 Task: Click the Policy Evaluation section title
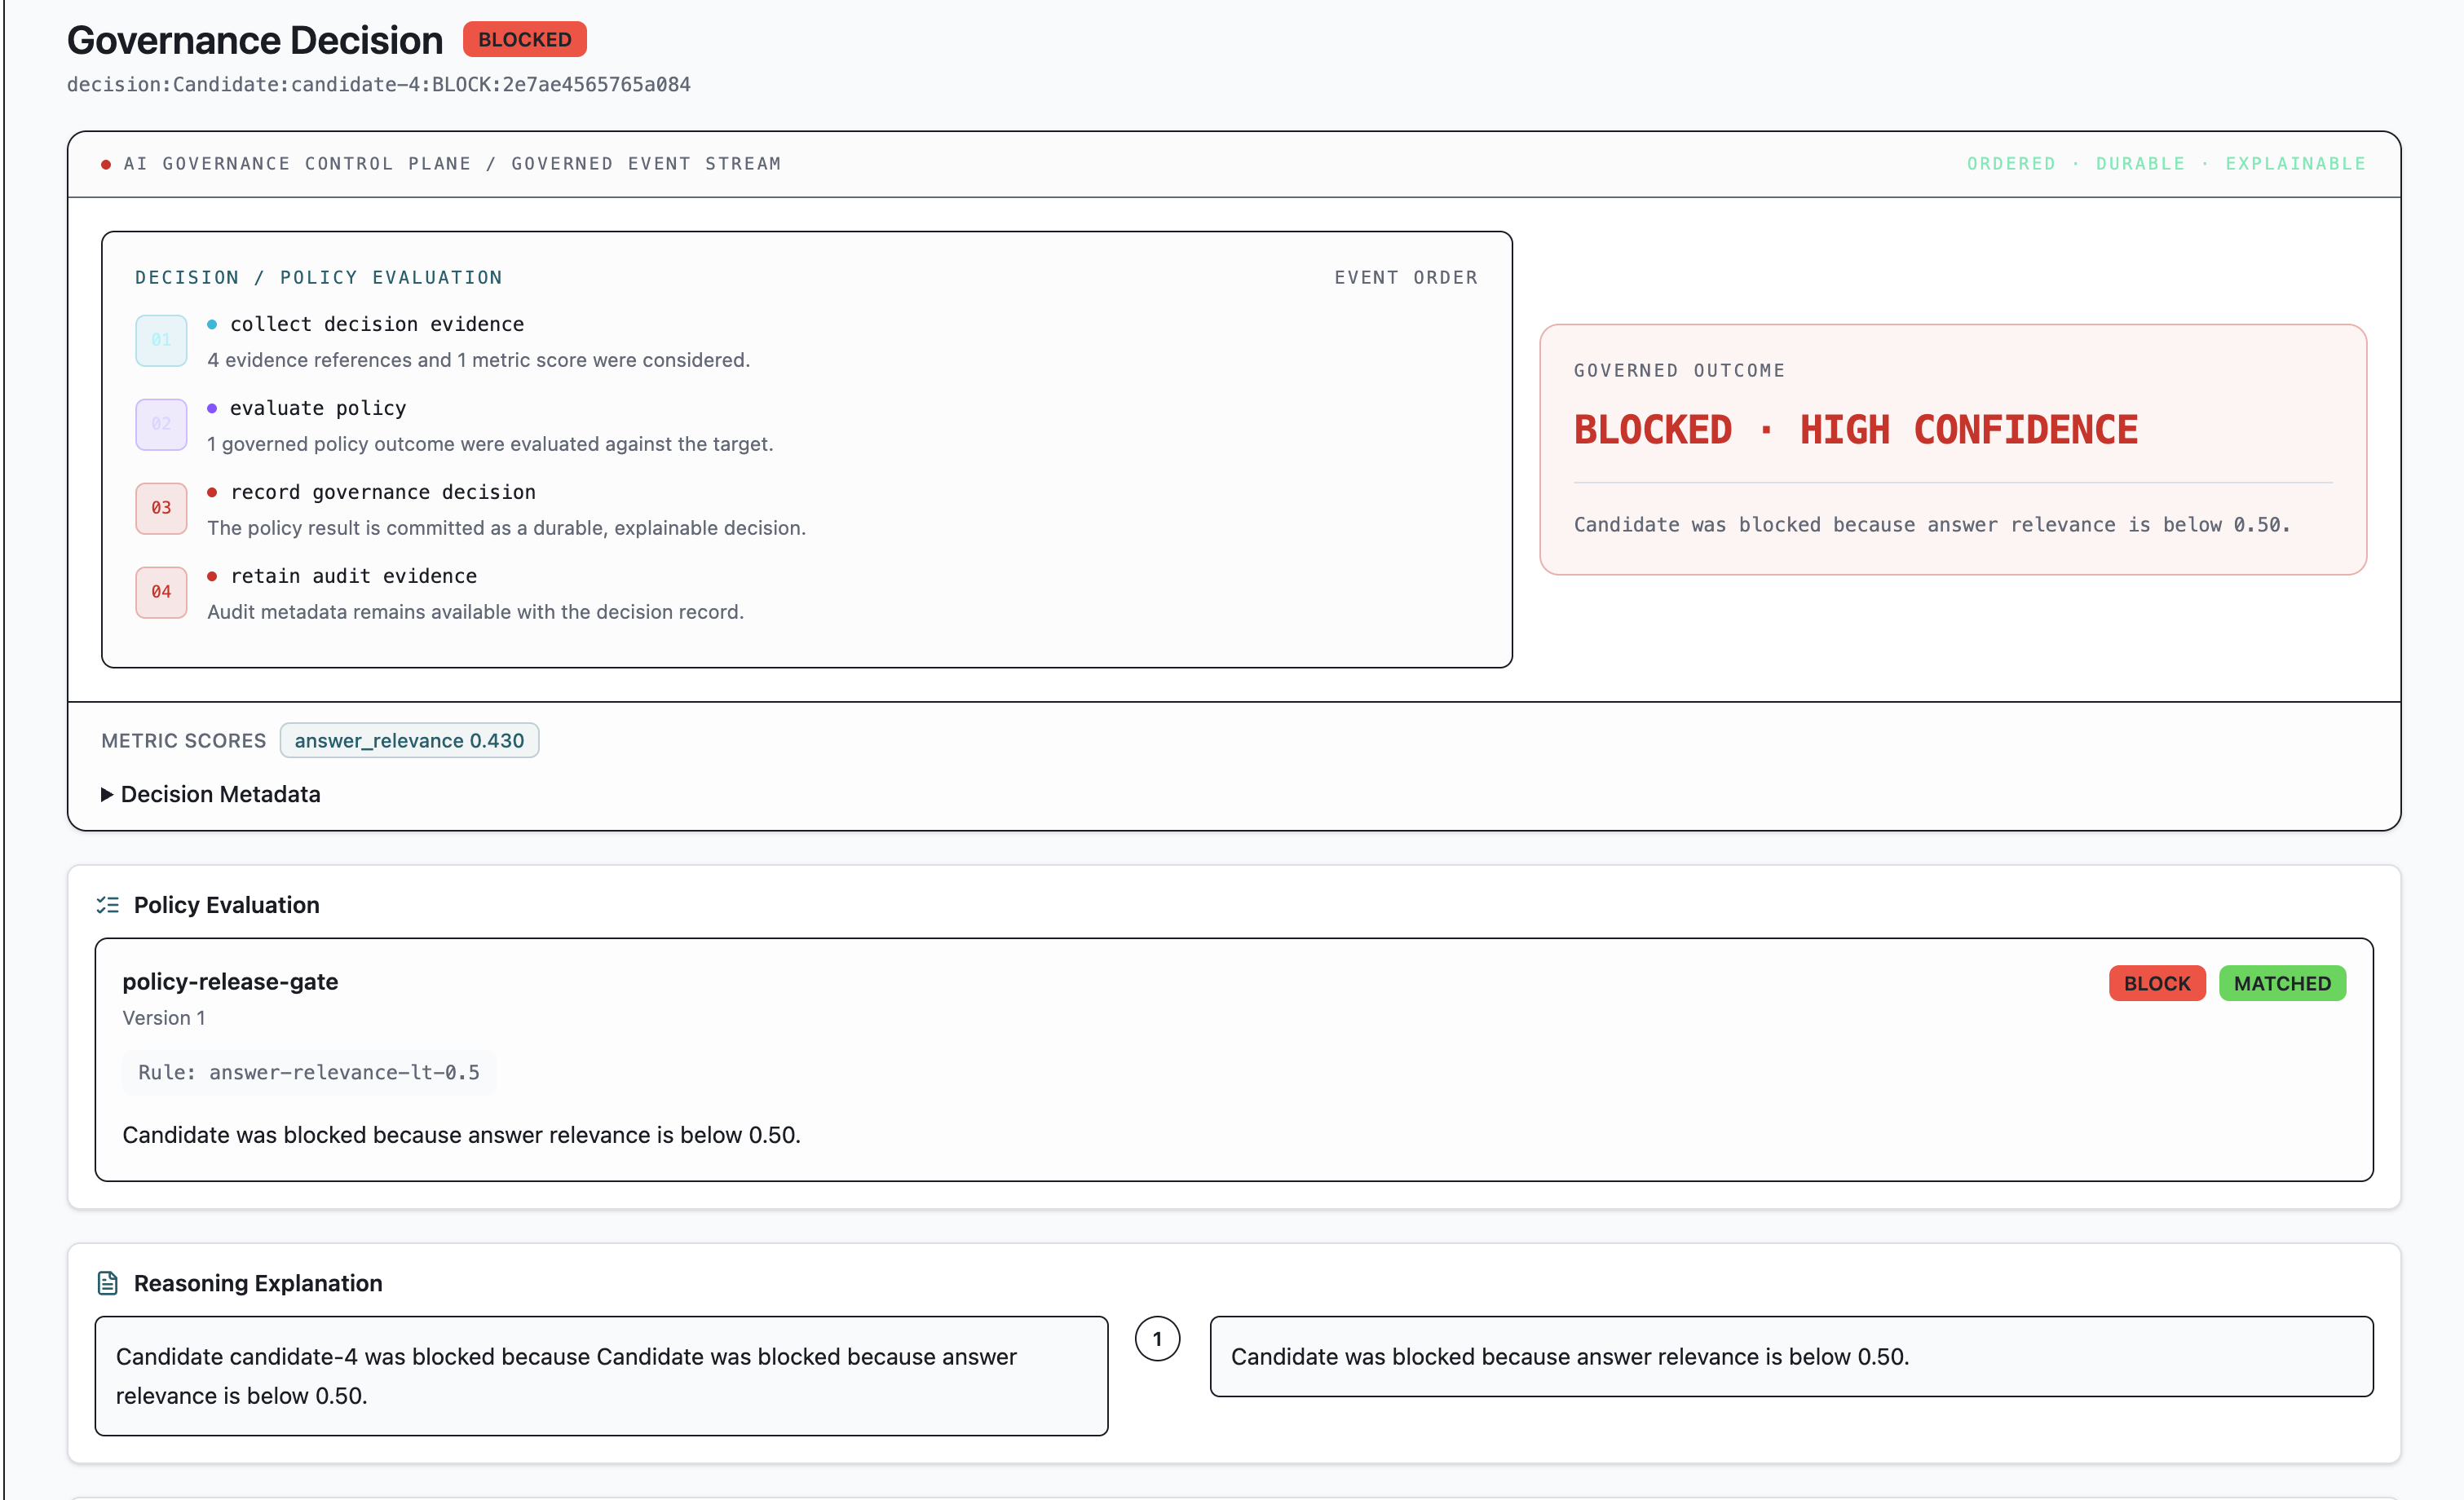coord(227,905)
